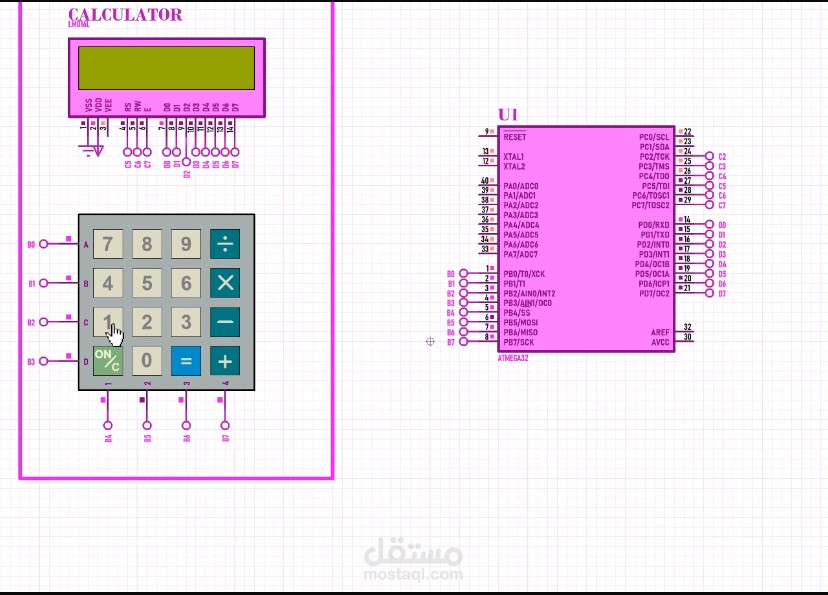
Task: Select the D0 terminal beside U1 PD0/RXD
Action: [x=709, y=225]
